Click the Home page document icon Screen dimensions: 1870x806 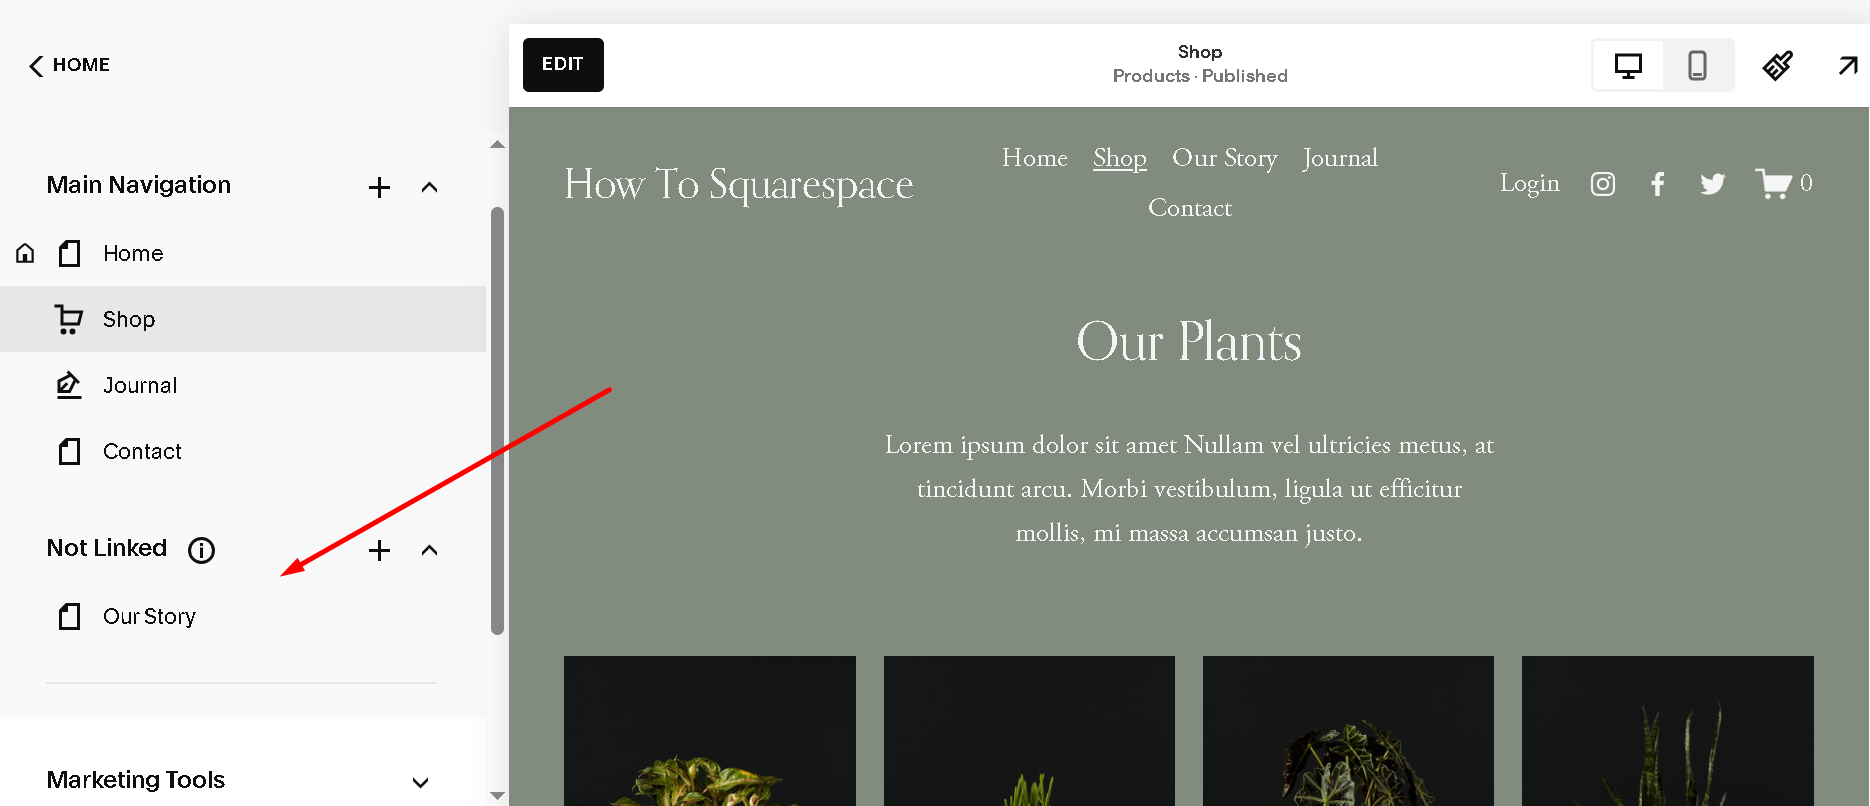[x=69, y=253]
